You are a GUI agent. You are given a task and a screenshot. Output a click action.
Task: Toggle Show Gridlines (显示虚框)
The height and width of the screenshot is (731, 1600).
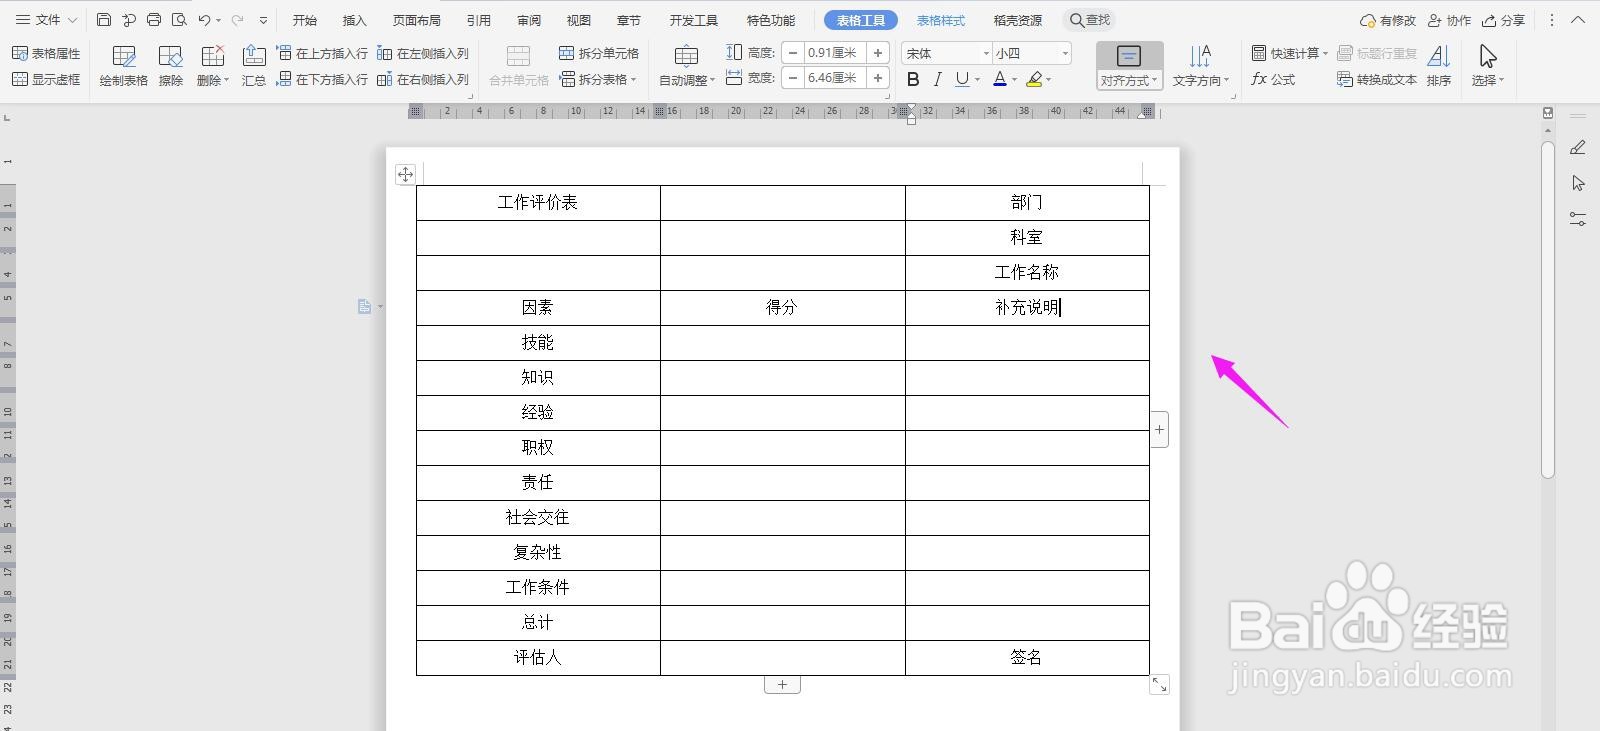point(46,79)
